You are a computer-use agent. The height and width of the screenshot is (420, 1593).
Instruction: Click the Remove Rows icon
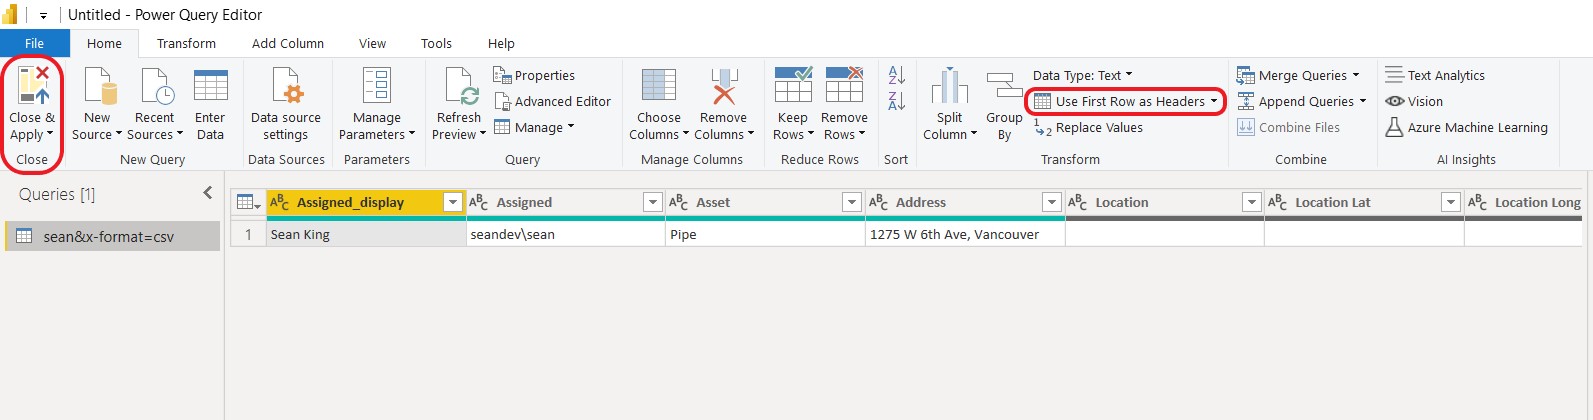coord(844,85)
